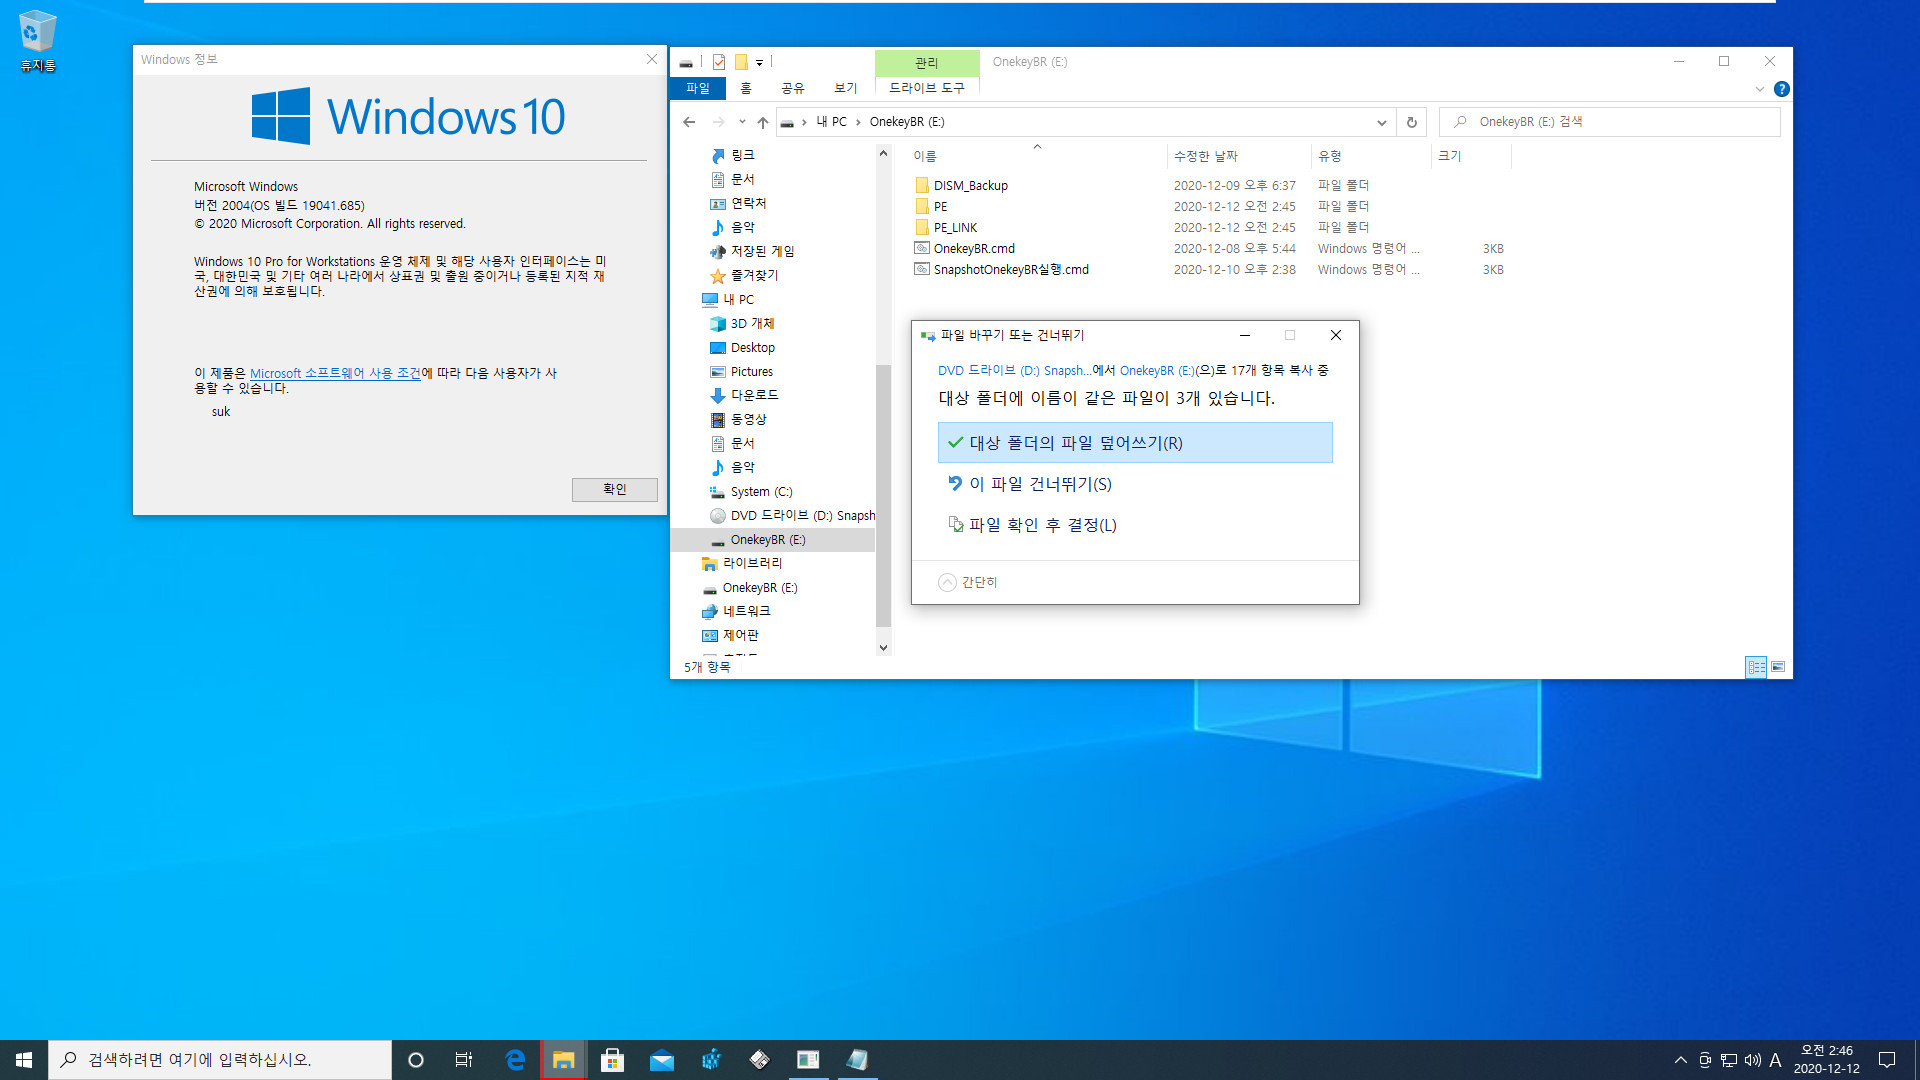Open recent locations dropdown arrow
This screenshot has height=1080, width=1920.
click(742, 122)
